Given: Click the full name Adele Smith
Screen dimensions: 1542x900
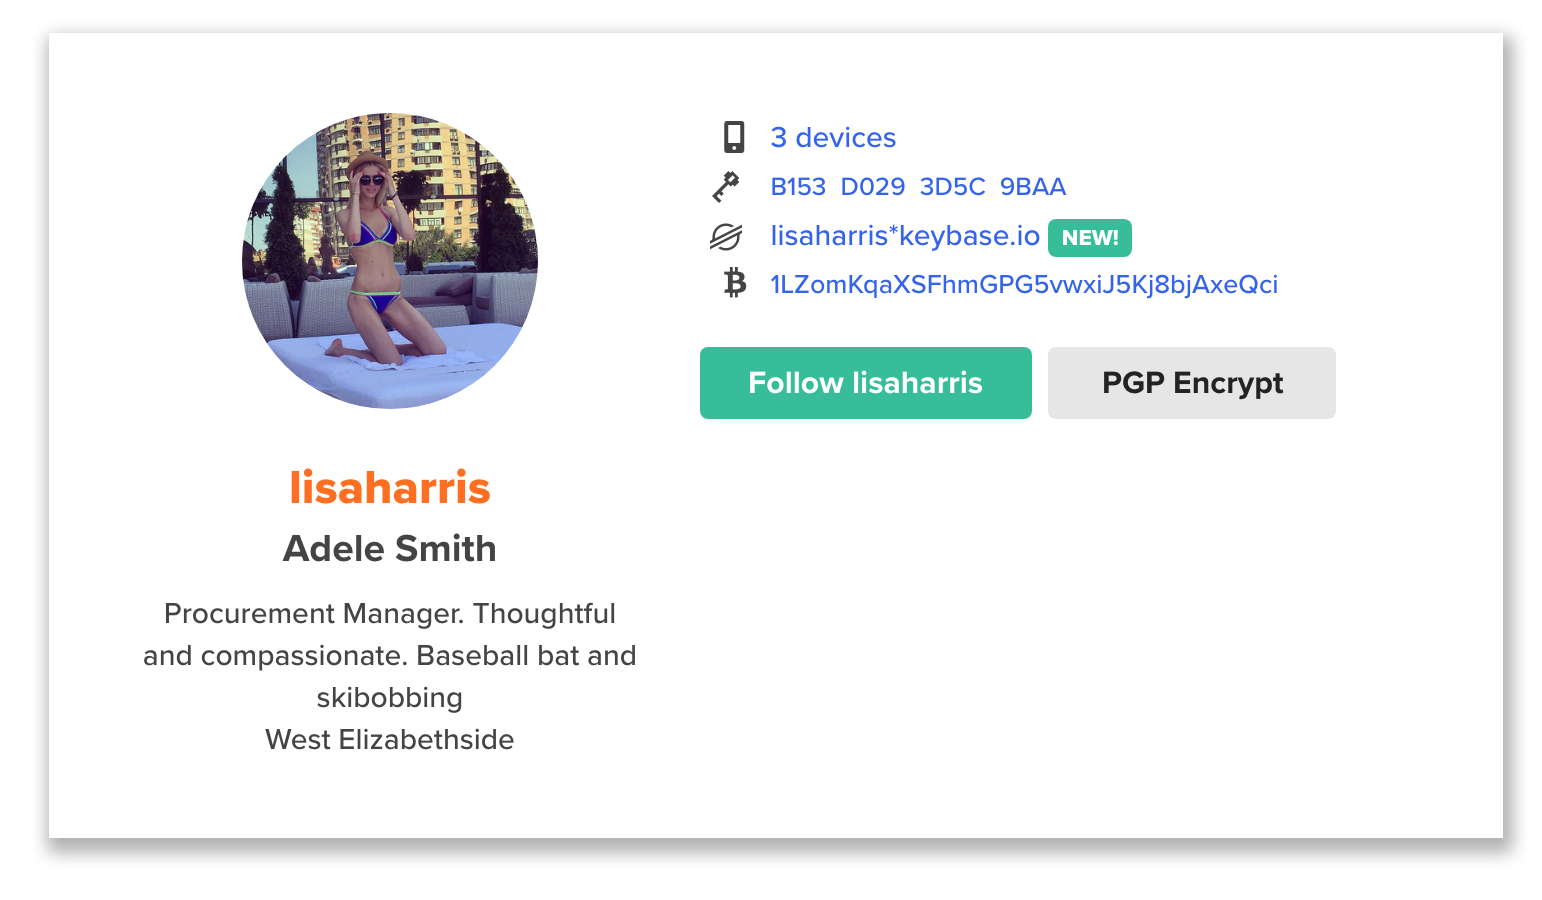Looking at the screenshot, I should click(x=390, y=549).
